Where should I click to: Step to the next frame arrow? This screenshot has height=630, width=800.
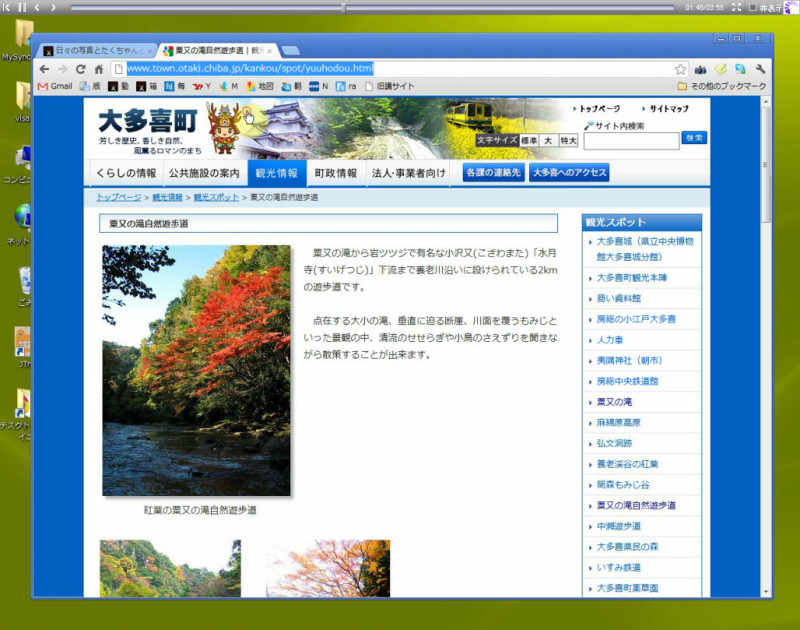(x=53, y=7)
